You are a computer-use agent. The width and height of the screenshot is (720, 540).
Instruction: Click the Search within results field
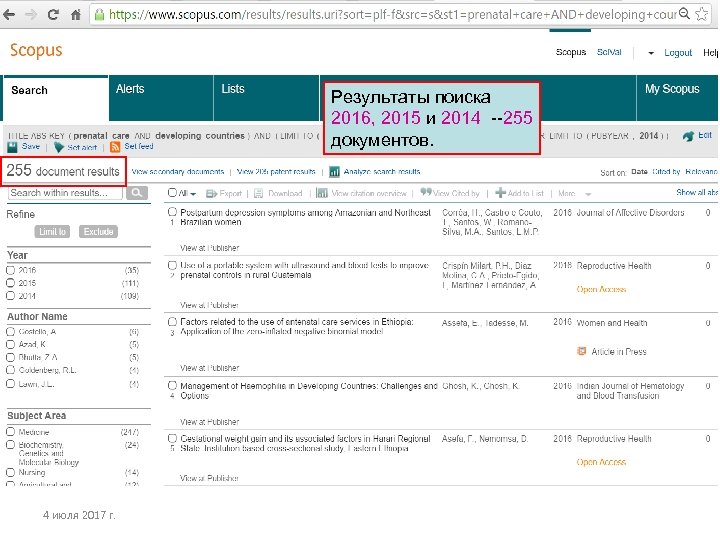coord(65,193)
